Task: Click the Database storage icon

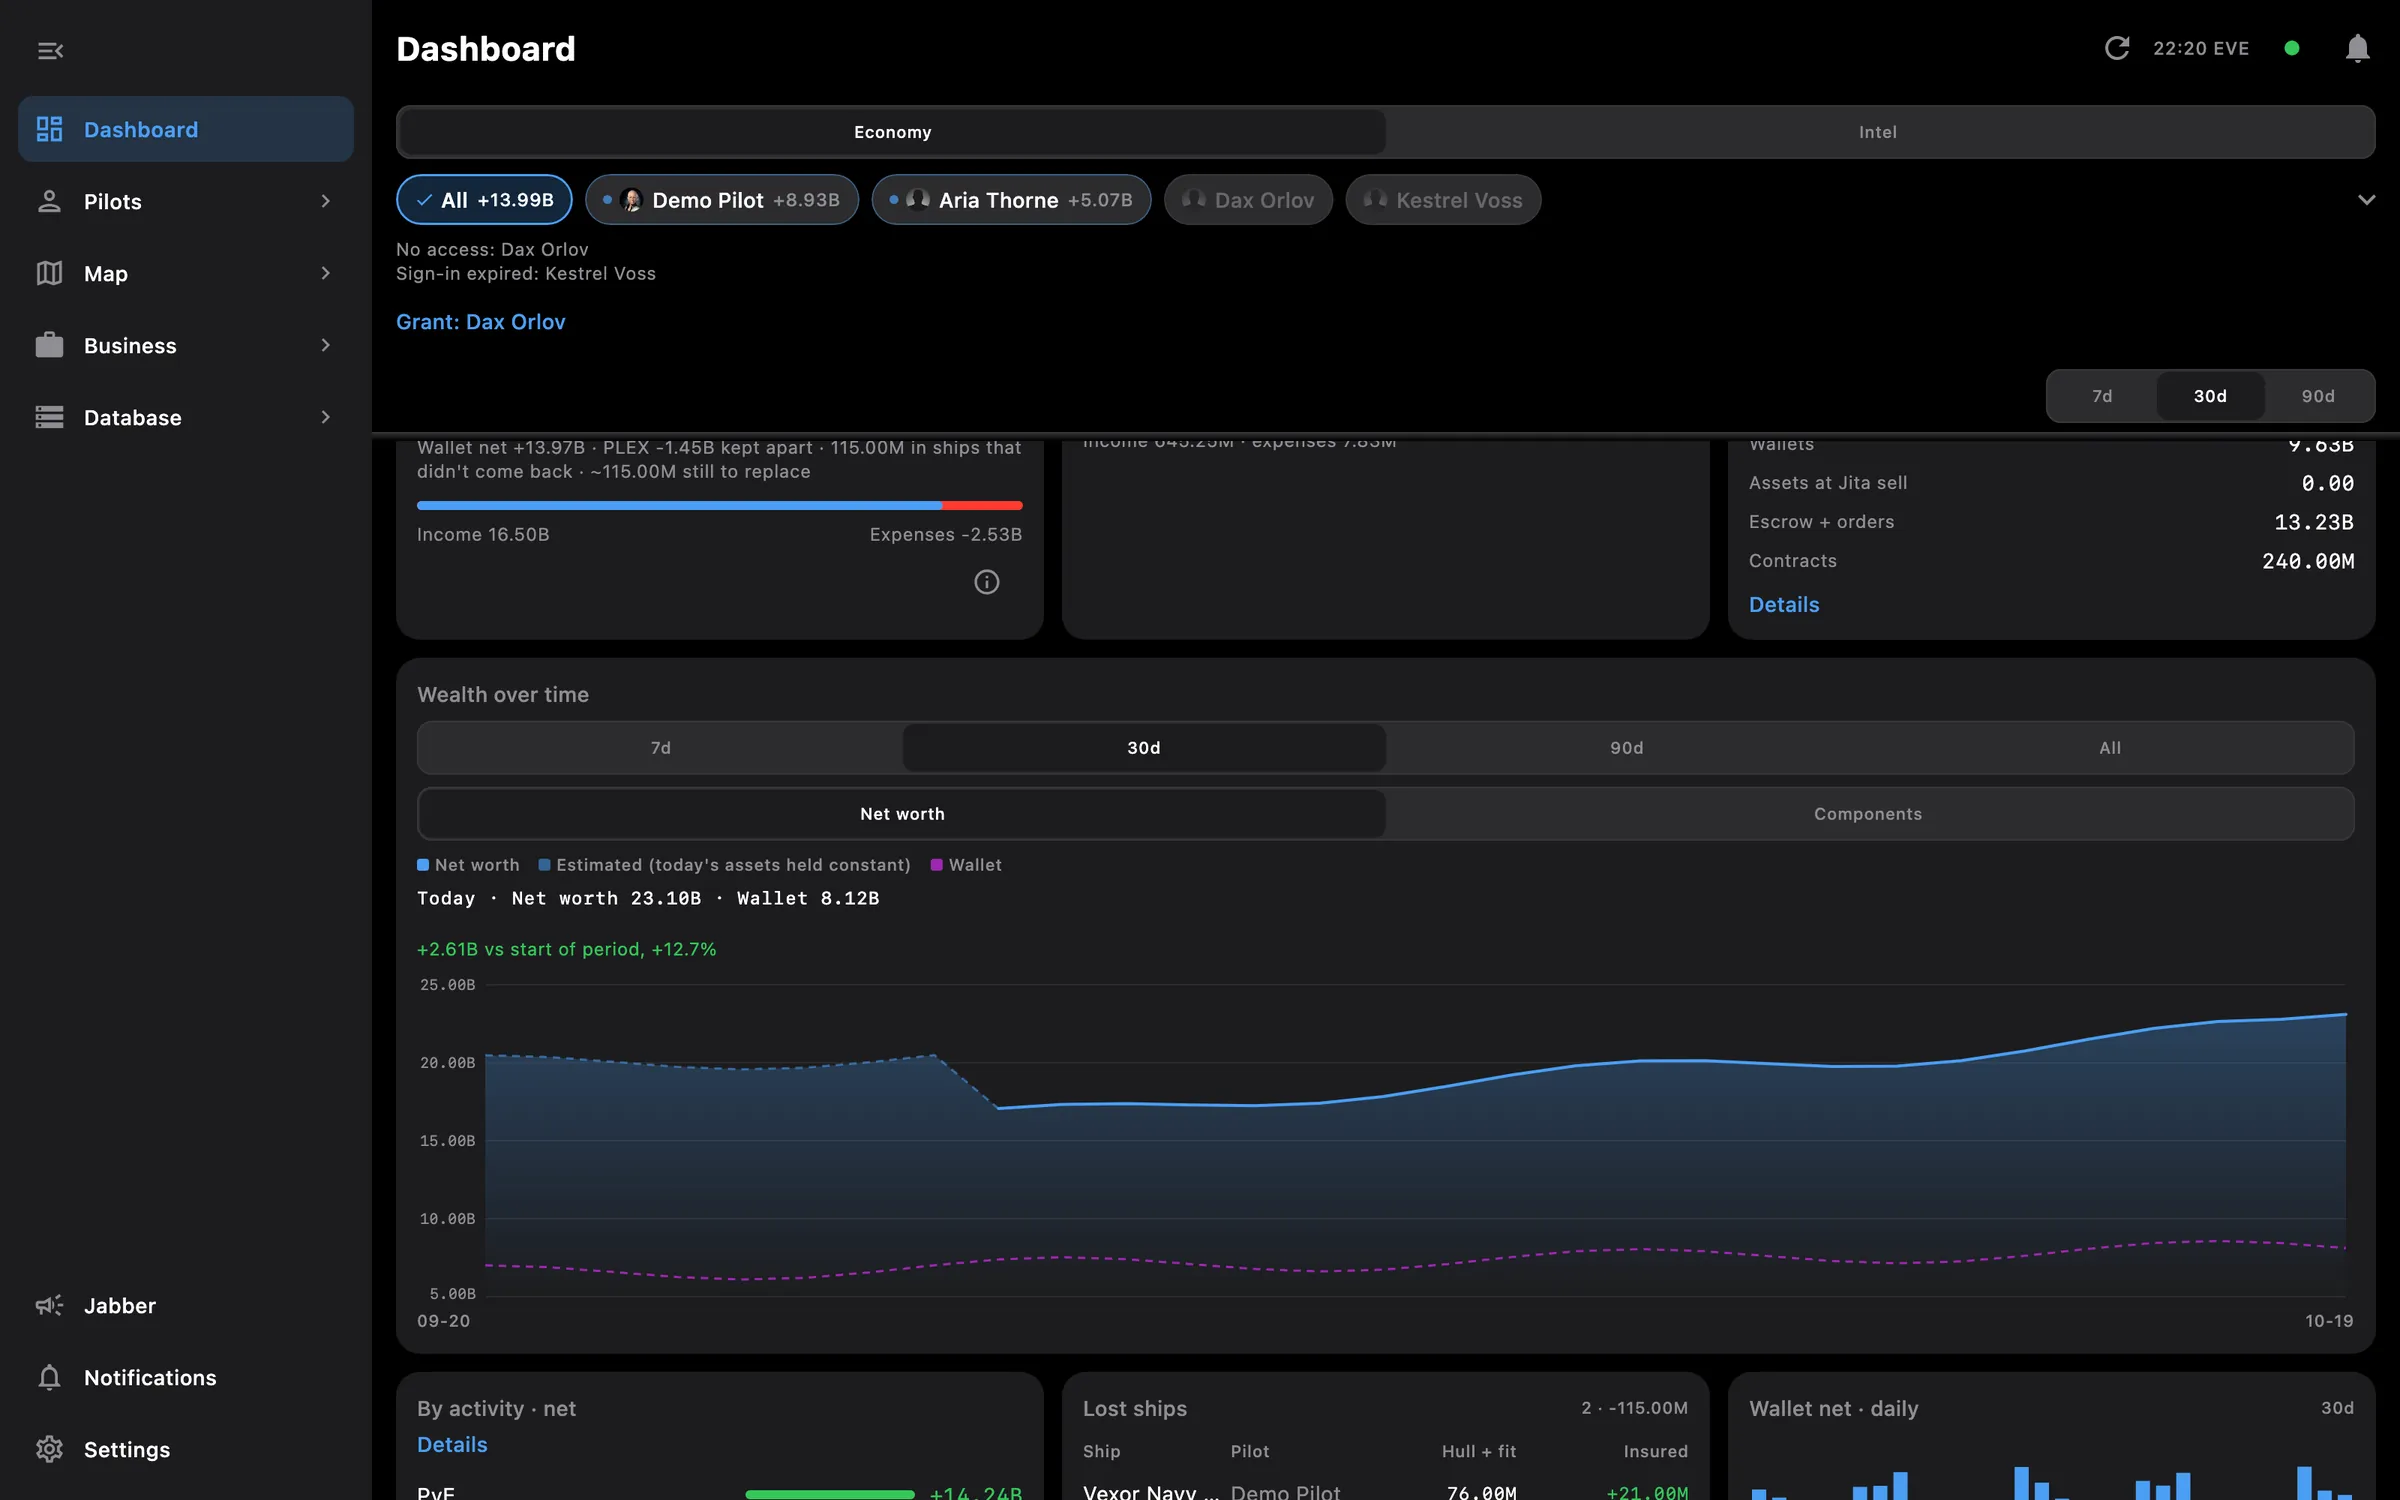Action: [49, 417]
